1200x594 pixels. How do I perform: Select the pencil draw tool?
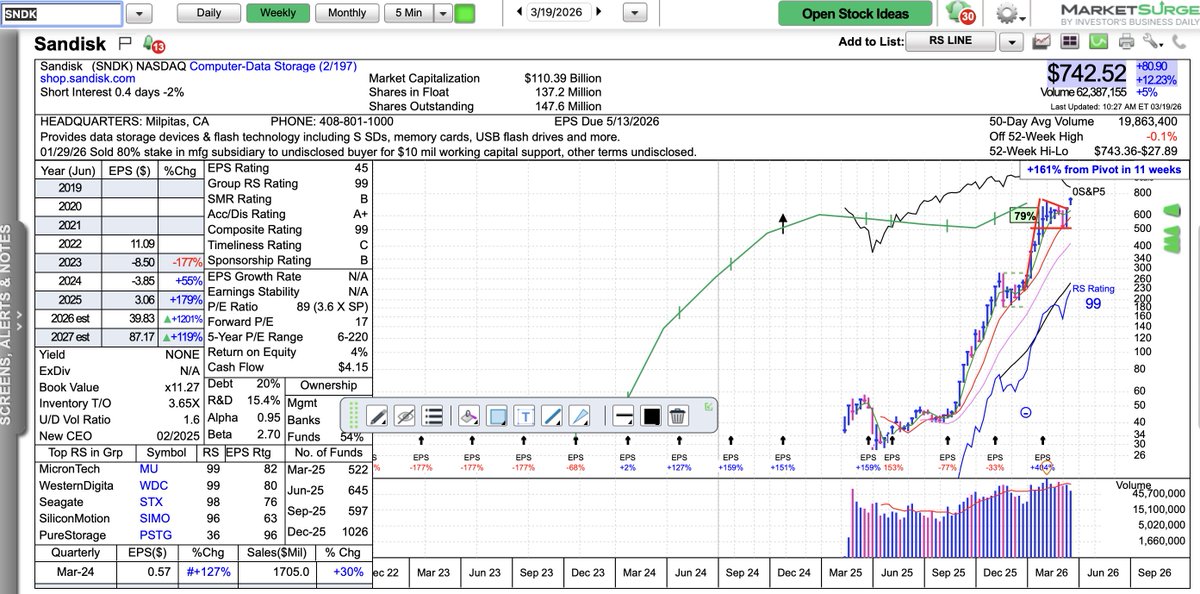[377, 415]
